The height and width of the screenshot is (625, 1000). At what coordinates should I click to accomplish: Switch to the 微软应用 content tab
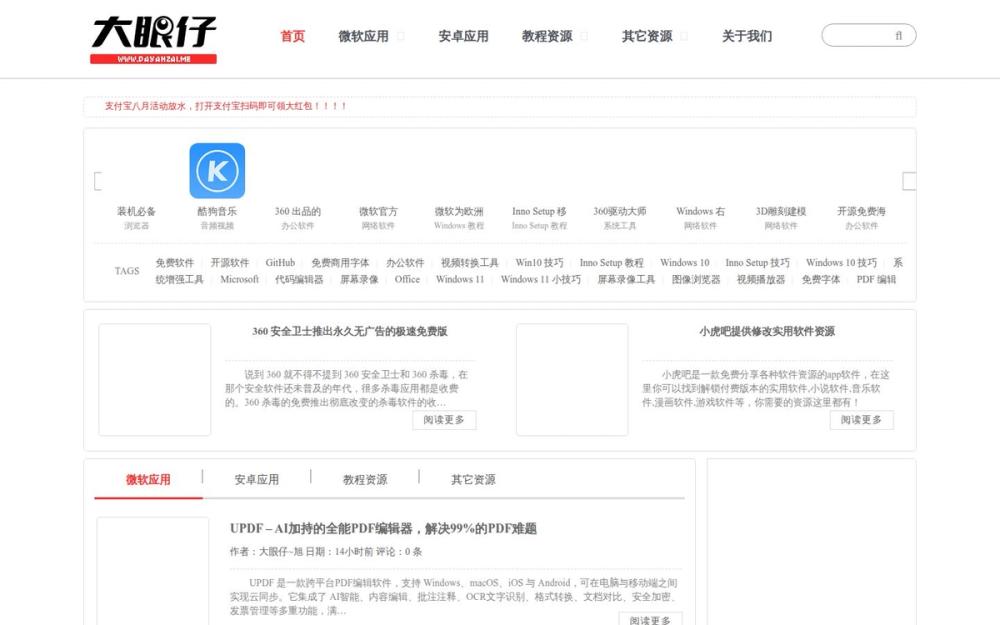tap(148, 480)
